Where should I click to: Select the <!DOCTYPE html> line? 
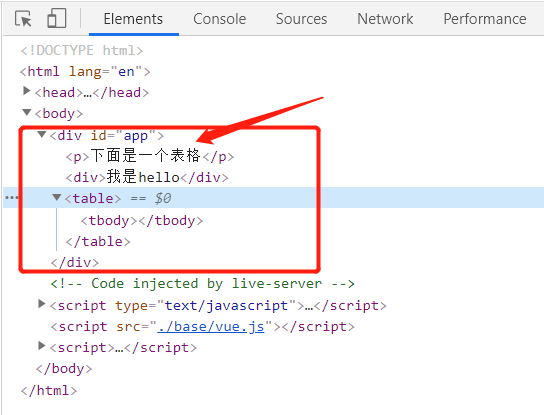click(x=82, y=51)
